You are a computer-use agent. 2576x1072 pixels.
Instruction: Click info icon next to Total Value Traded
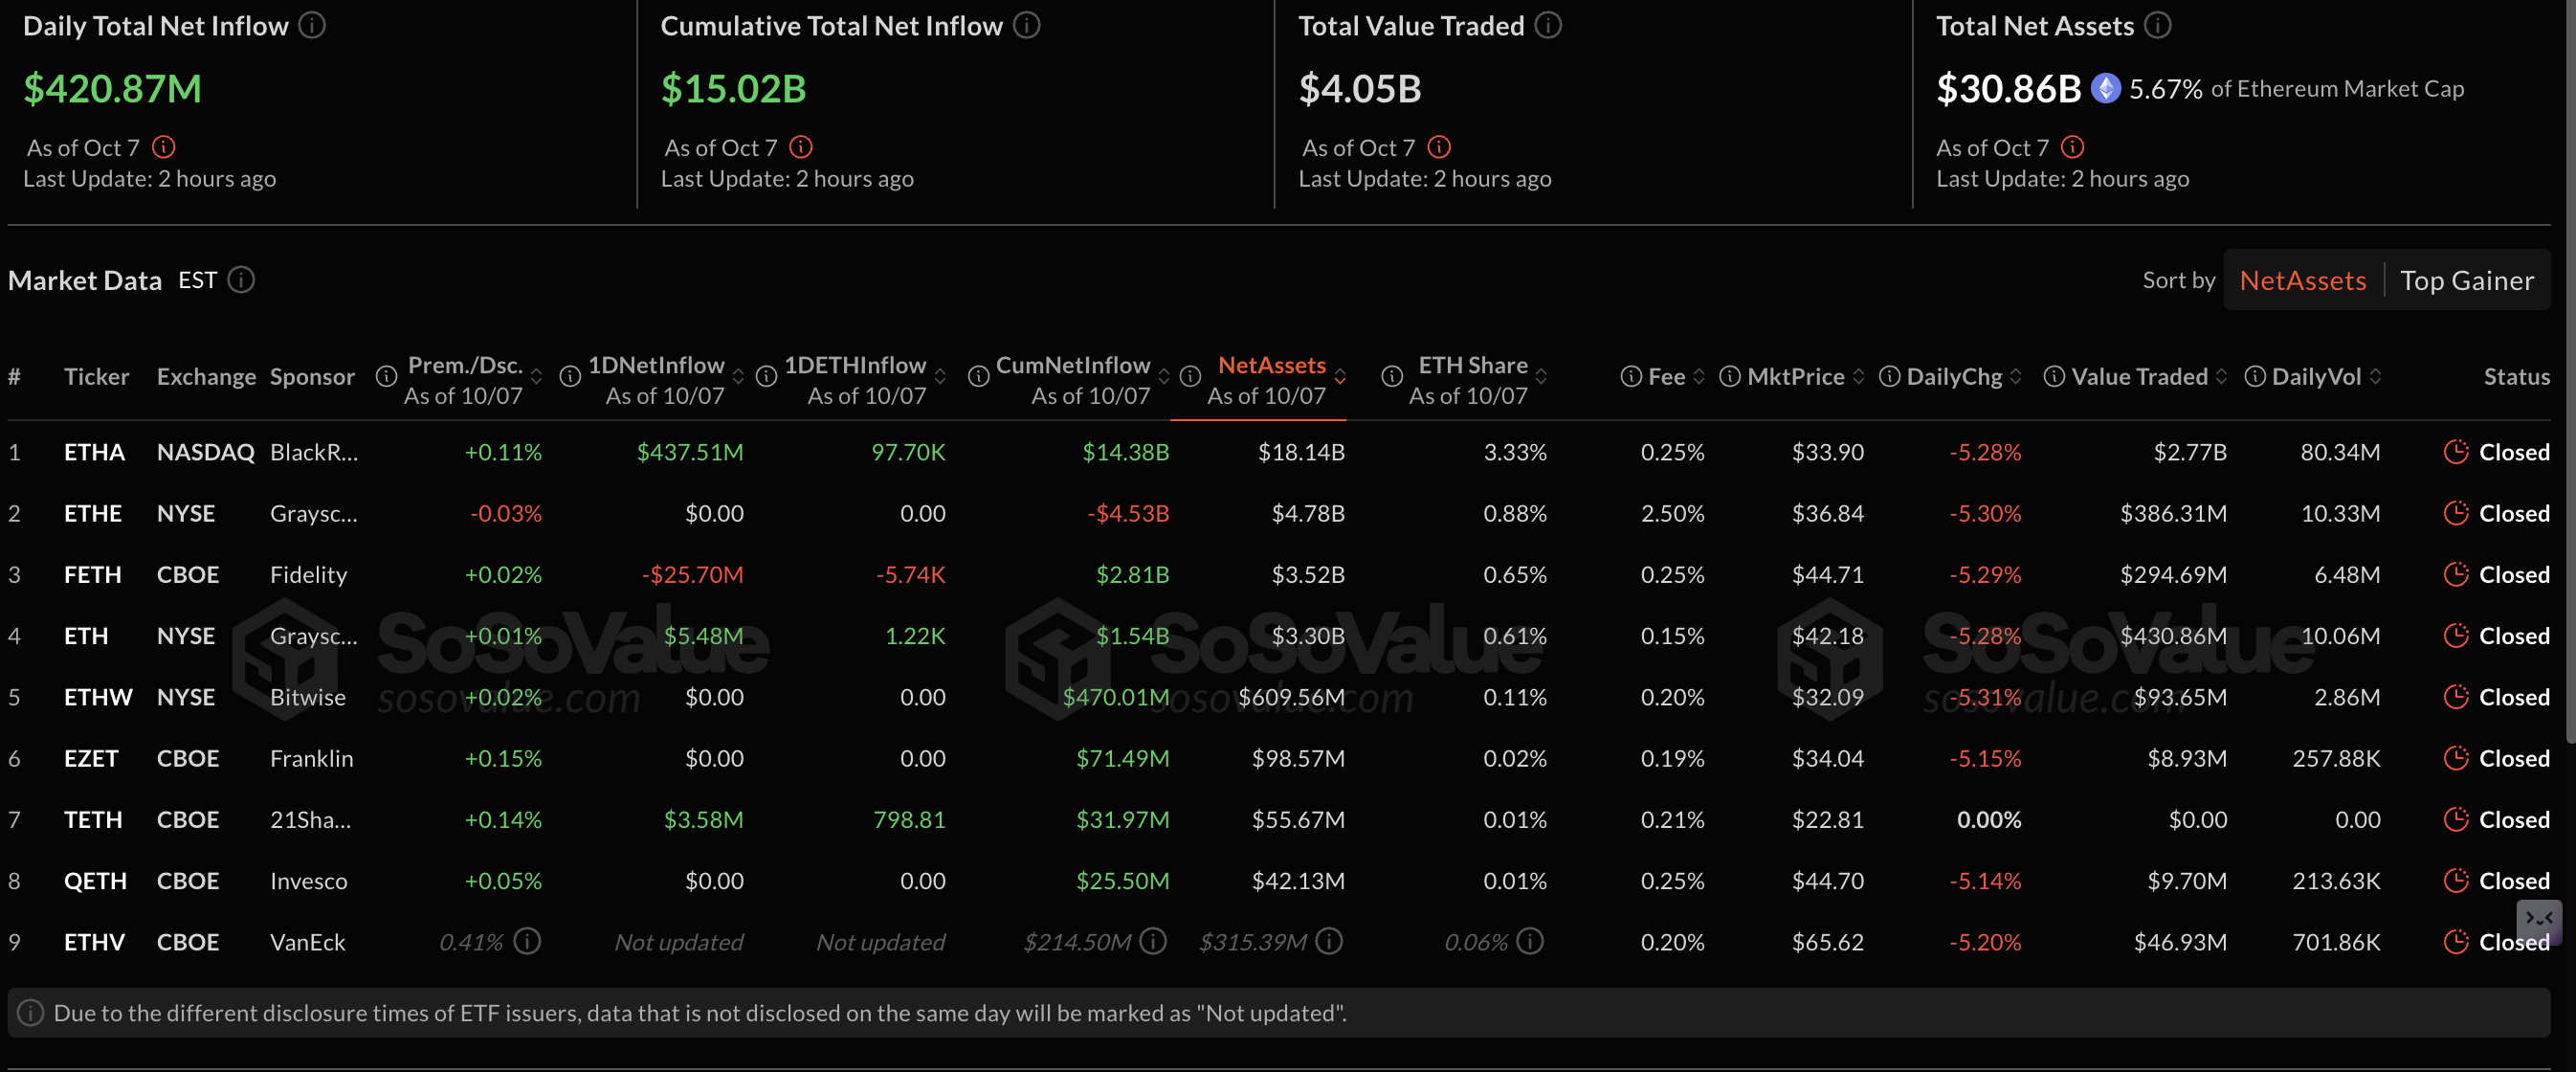[x=1548, y=25]
